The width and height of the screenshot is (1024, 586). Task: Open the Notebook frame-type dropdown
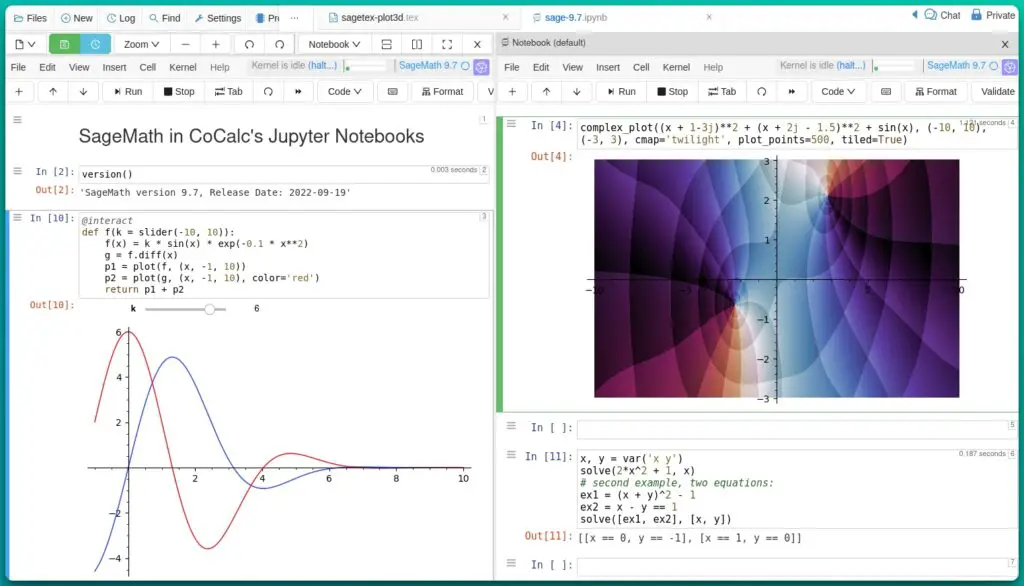[x=334, y=44]
